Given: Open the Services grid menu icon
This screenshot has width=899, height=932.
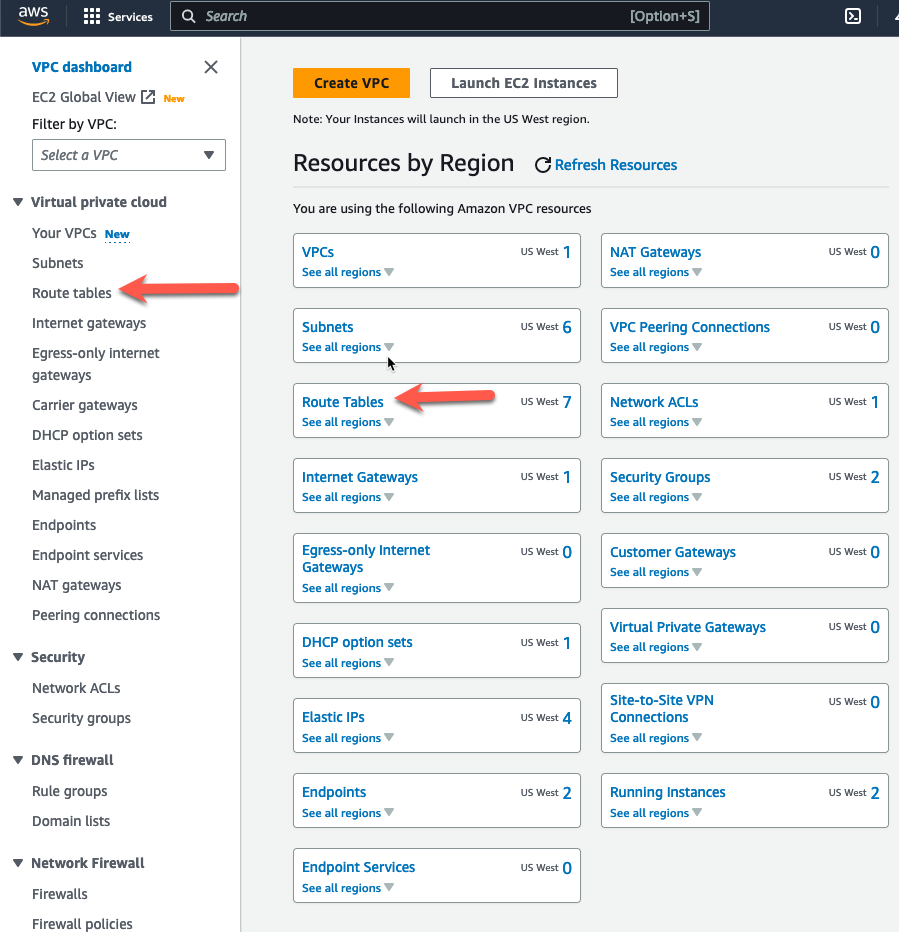Looking at the screenshot, I should [x=92, y=17].
